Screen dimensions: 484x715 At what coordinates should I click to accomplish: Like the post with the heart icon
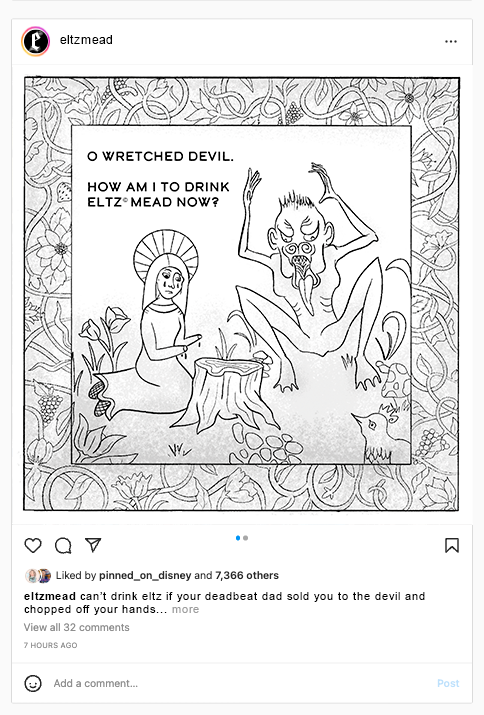coord(33,545)
